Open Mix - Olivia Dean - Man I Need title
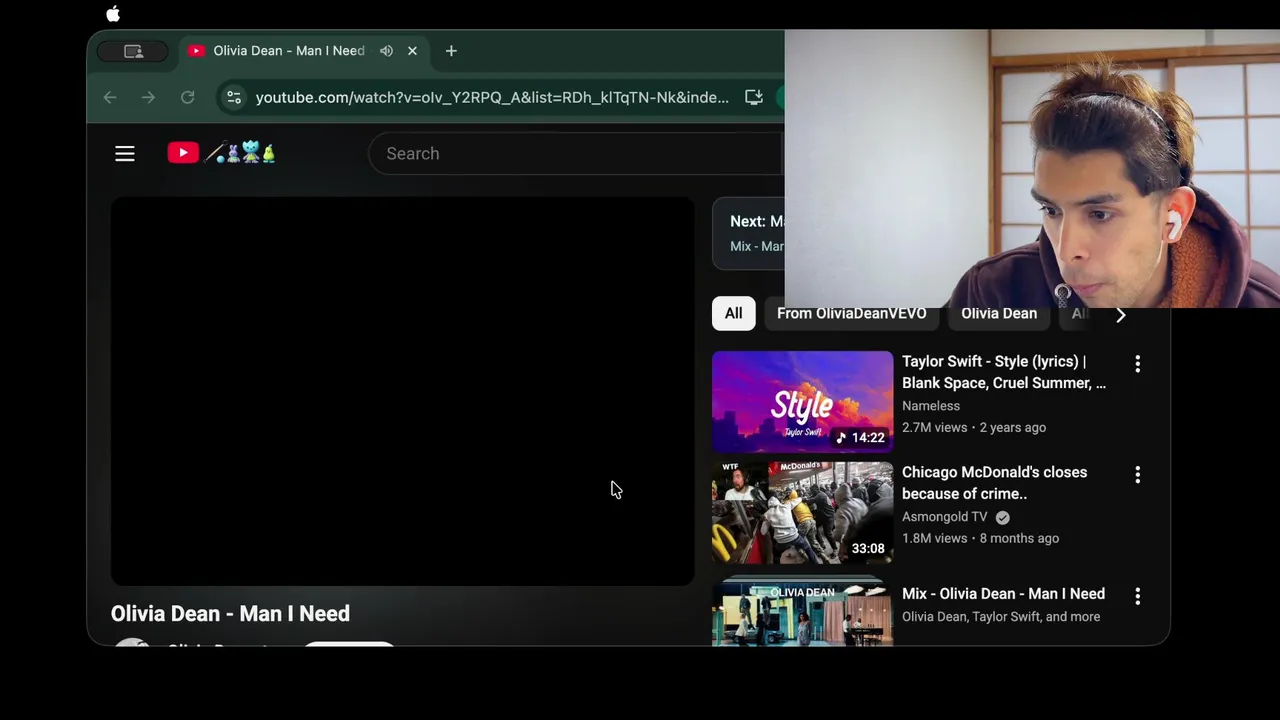The width and height of the screenshot is (1280, 720). tap(1003, 594)
